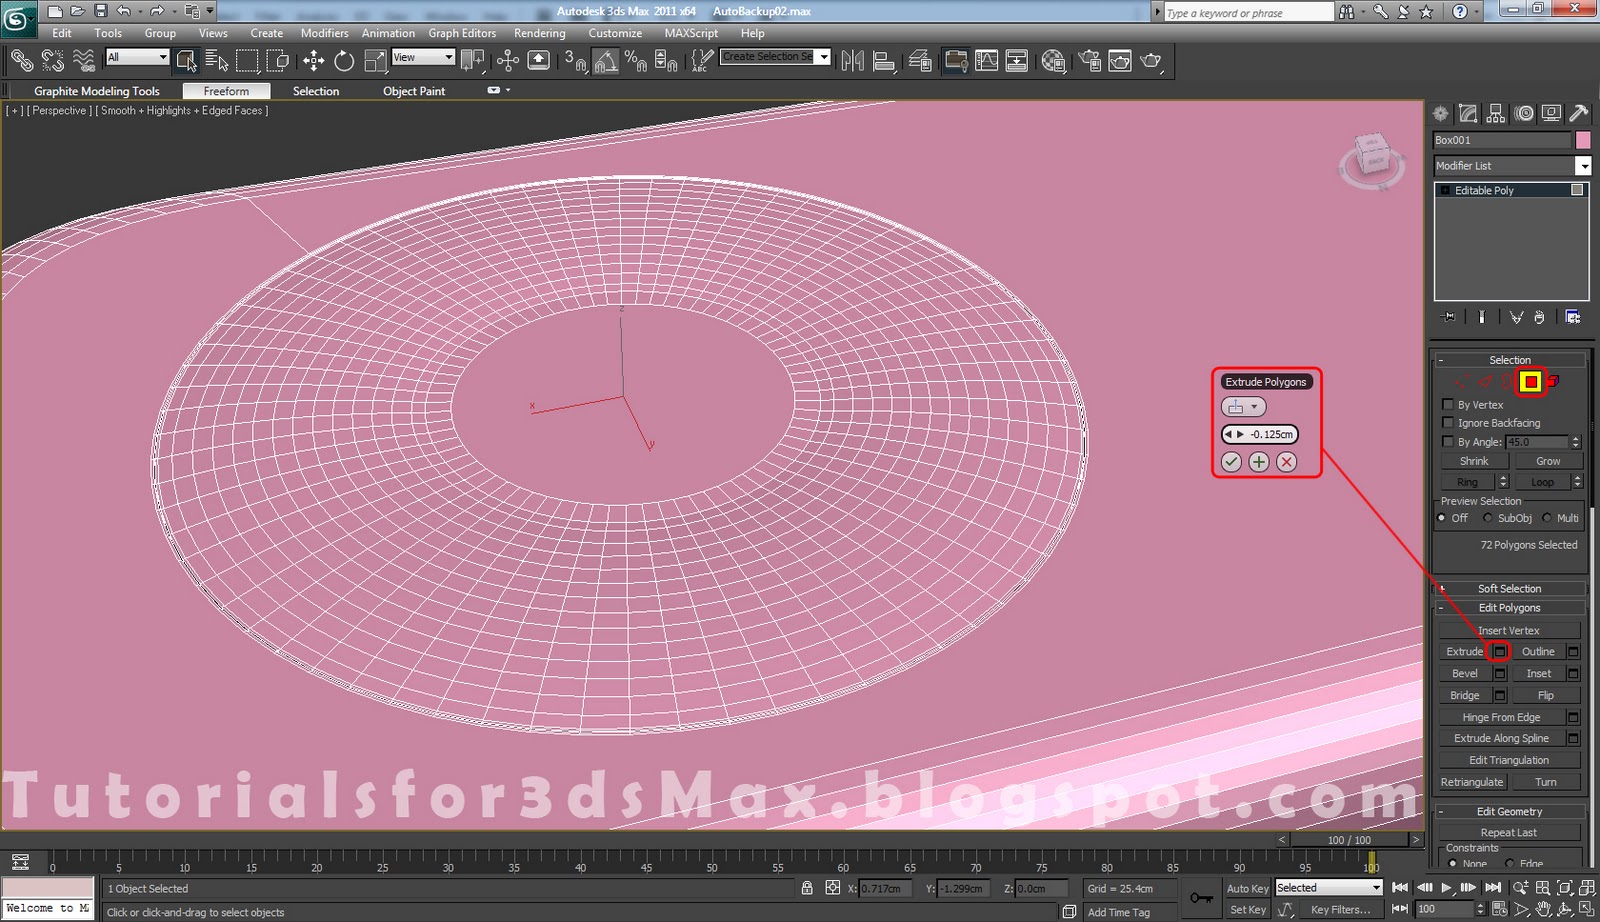The width and height of the screenshot is (1600, 922).
Task: Click the Hinge From Edge button
Action: click(1501, 717)
